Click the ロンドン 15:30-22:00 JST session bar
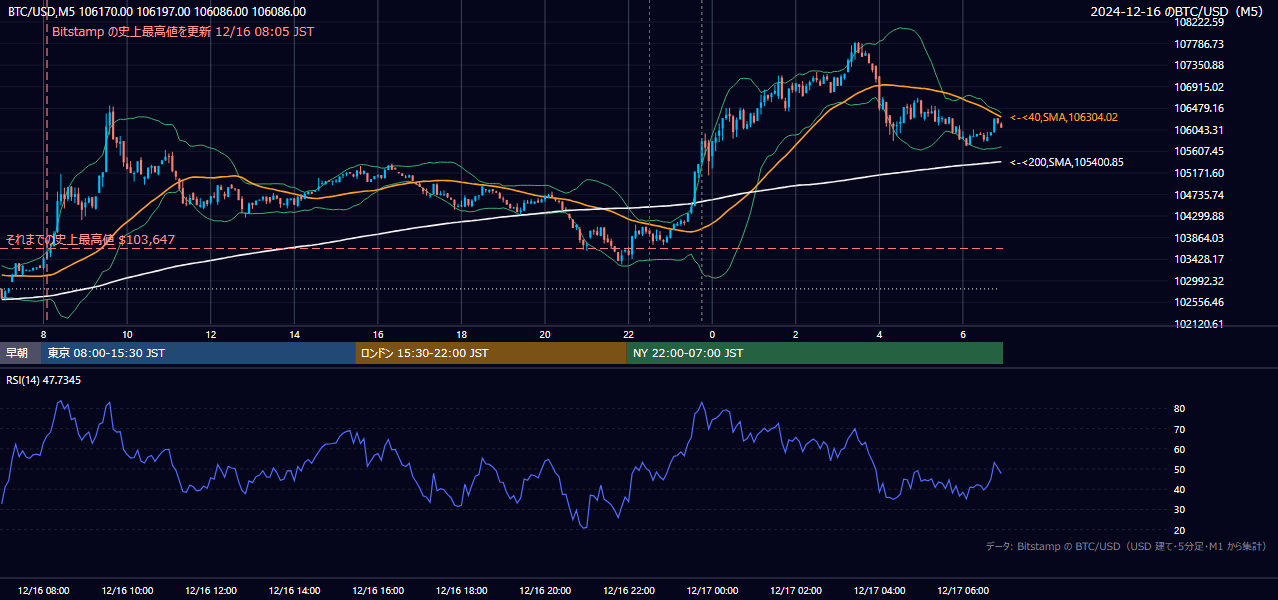Screen dimensions: 1278x600 click(491, 353)
